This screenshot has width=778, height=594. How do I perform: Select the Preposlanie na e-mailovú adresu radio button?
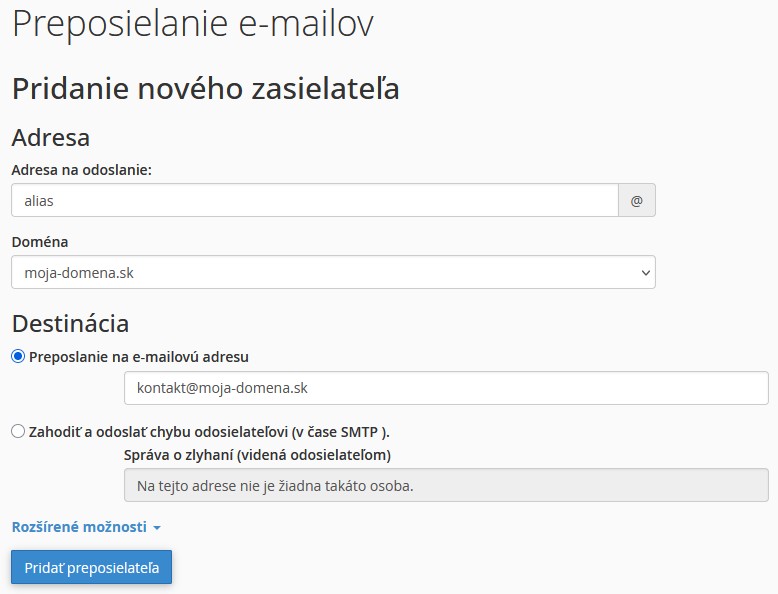pyautogui.click(x=18, y=356)
